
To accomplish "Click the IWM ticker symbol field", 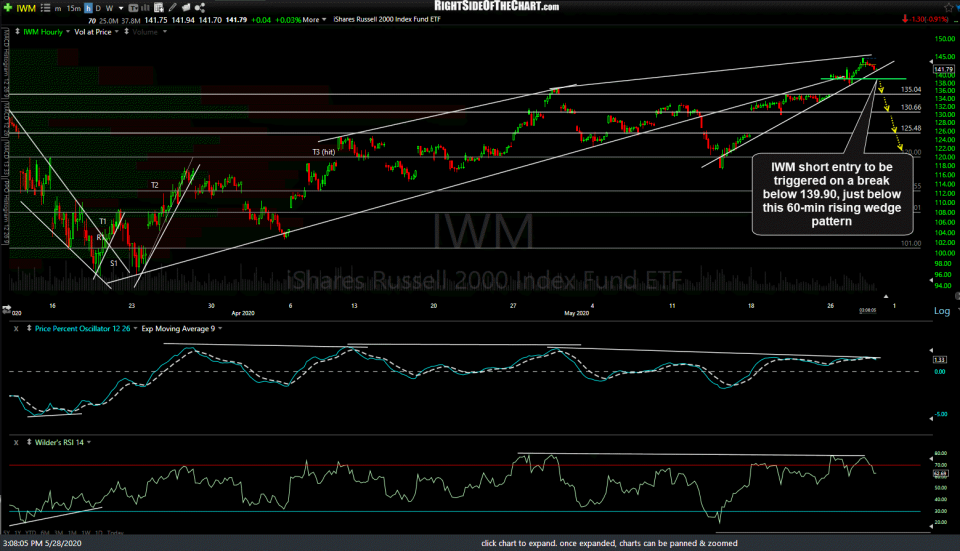I will [26, 8].
